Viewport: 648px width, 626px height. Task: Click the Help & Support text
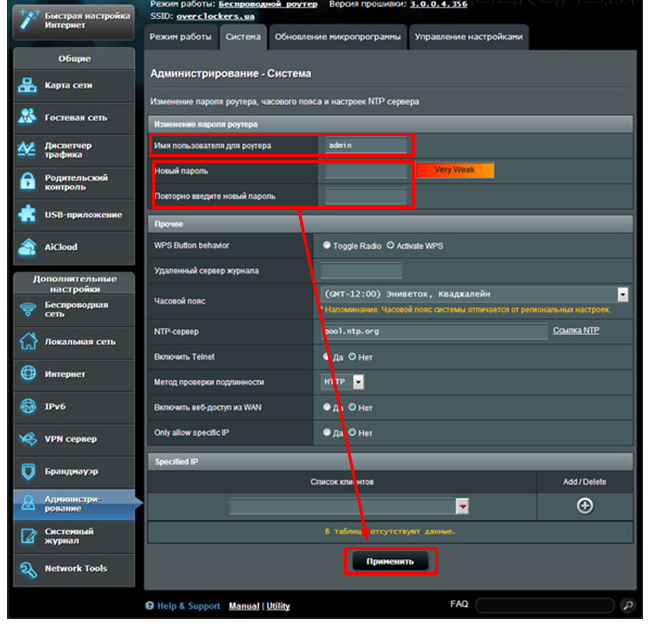pyautogui.click(x=188, y=606)
